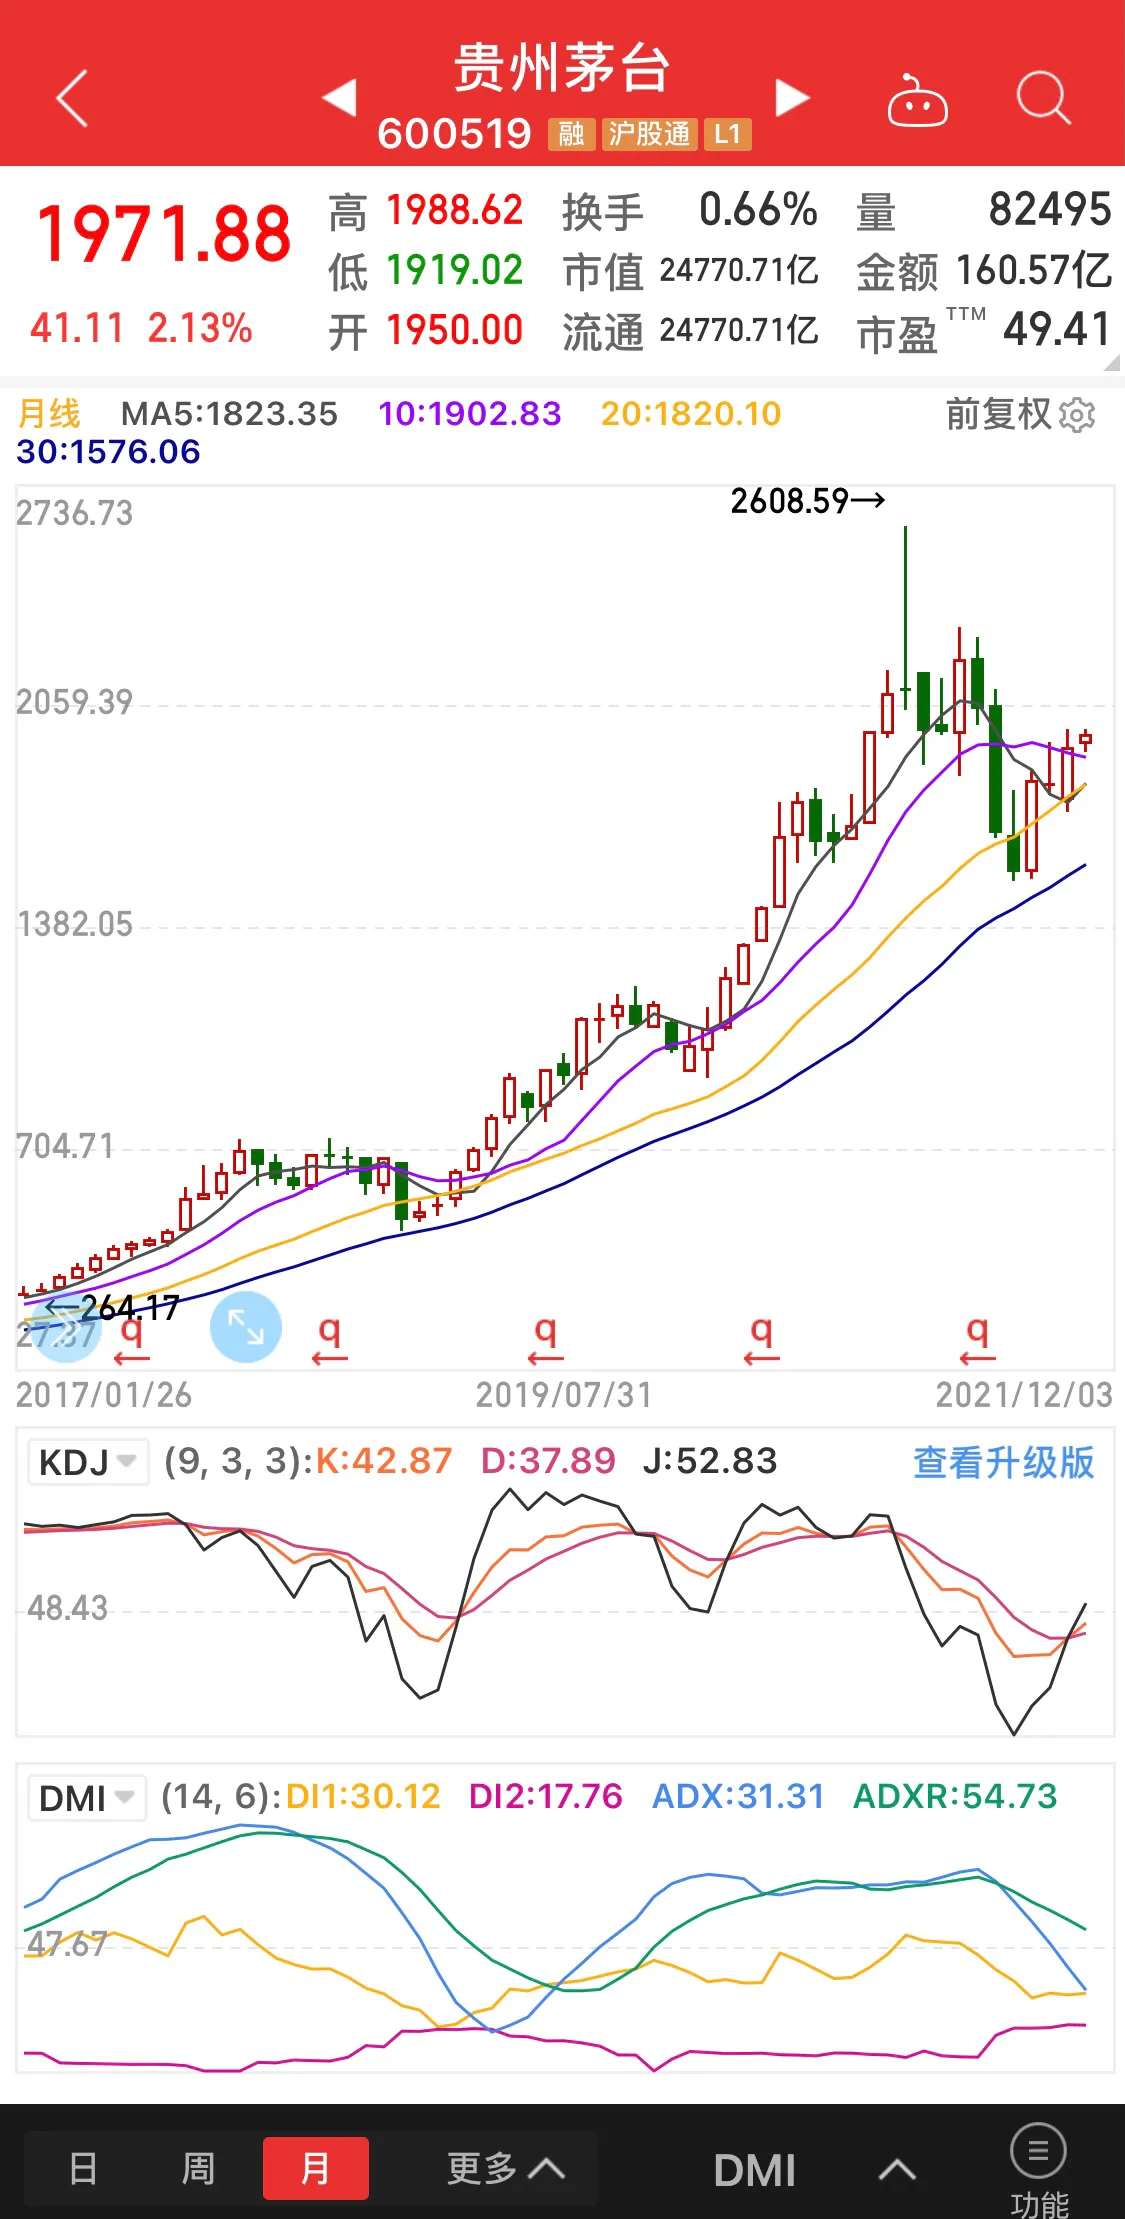
Task: Tap the KDJ K:42.87 value
Action: 384,1461
